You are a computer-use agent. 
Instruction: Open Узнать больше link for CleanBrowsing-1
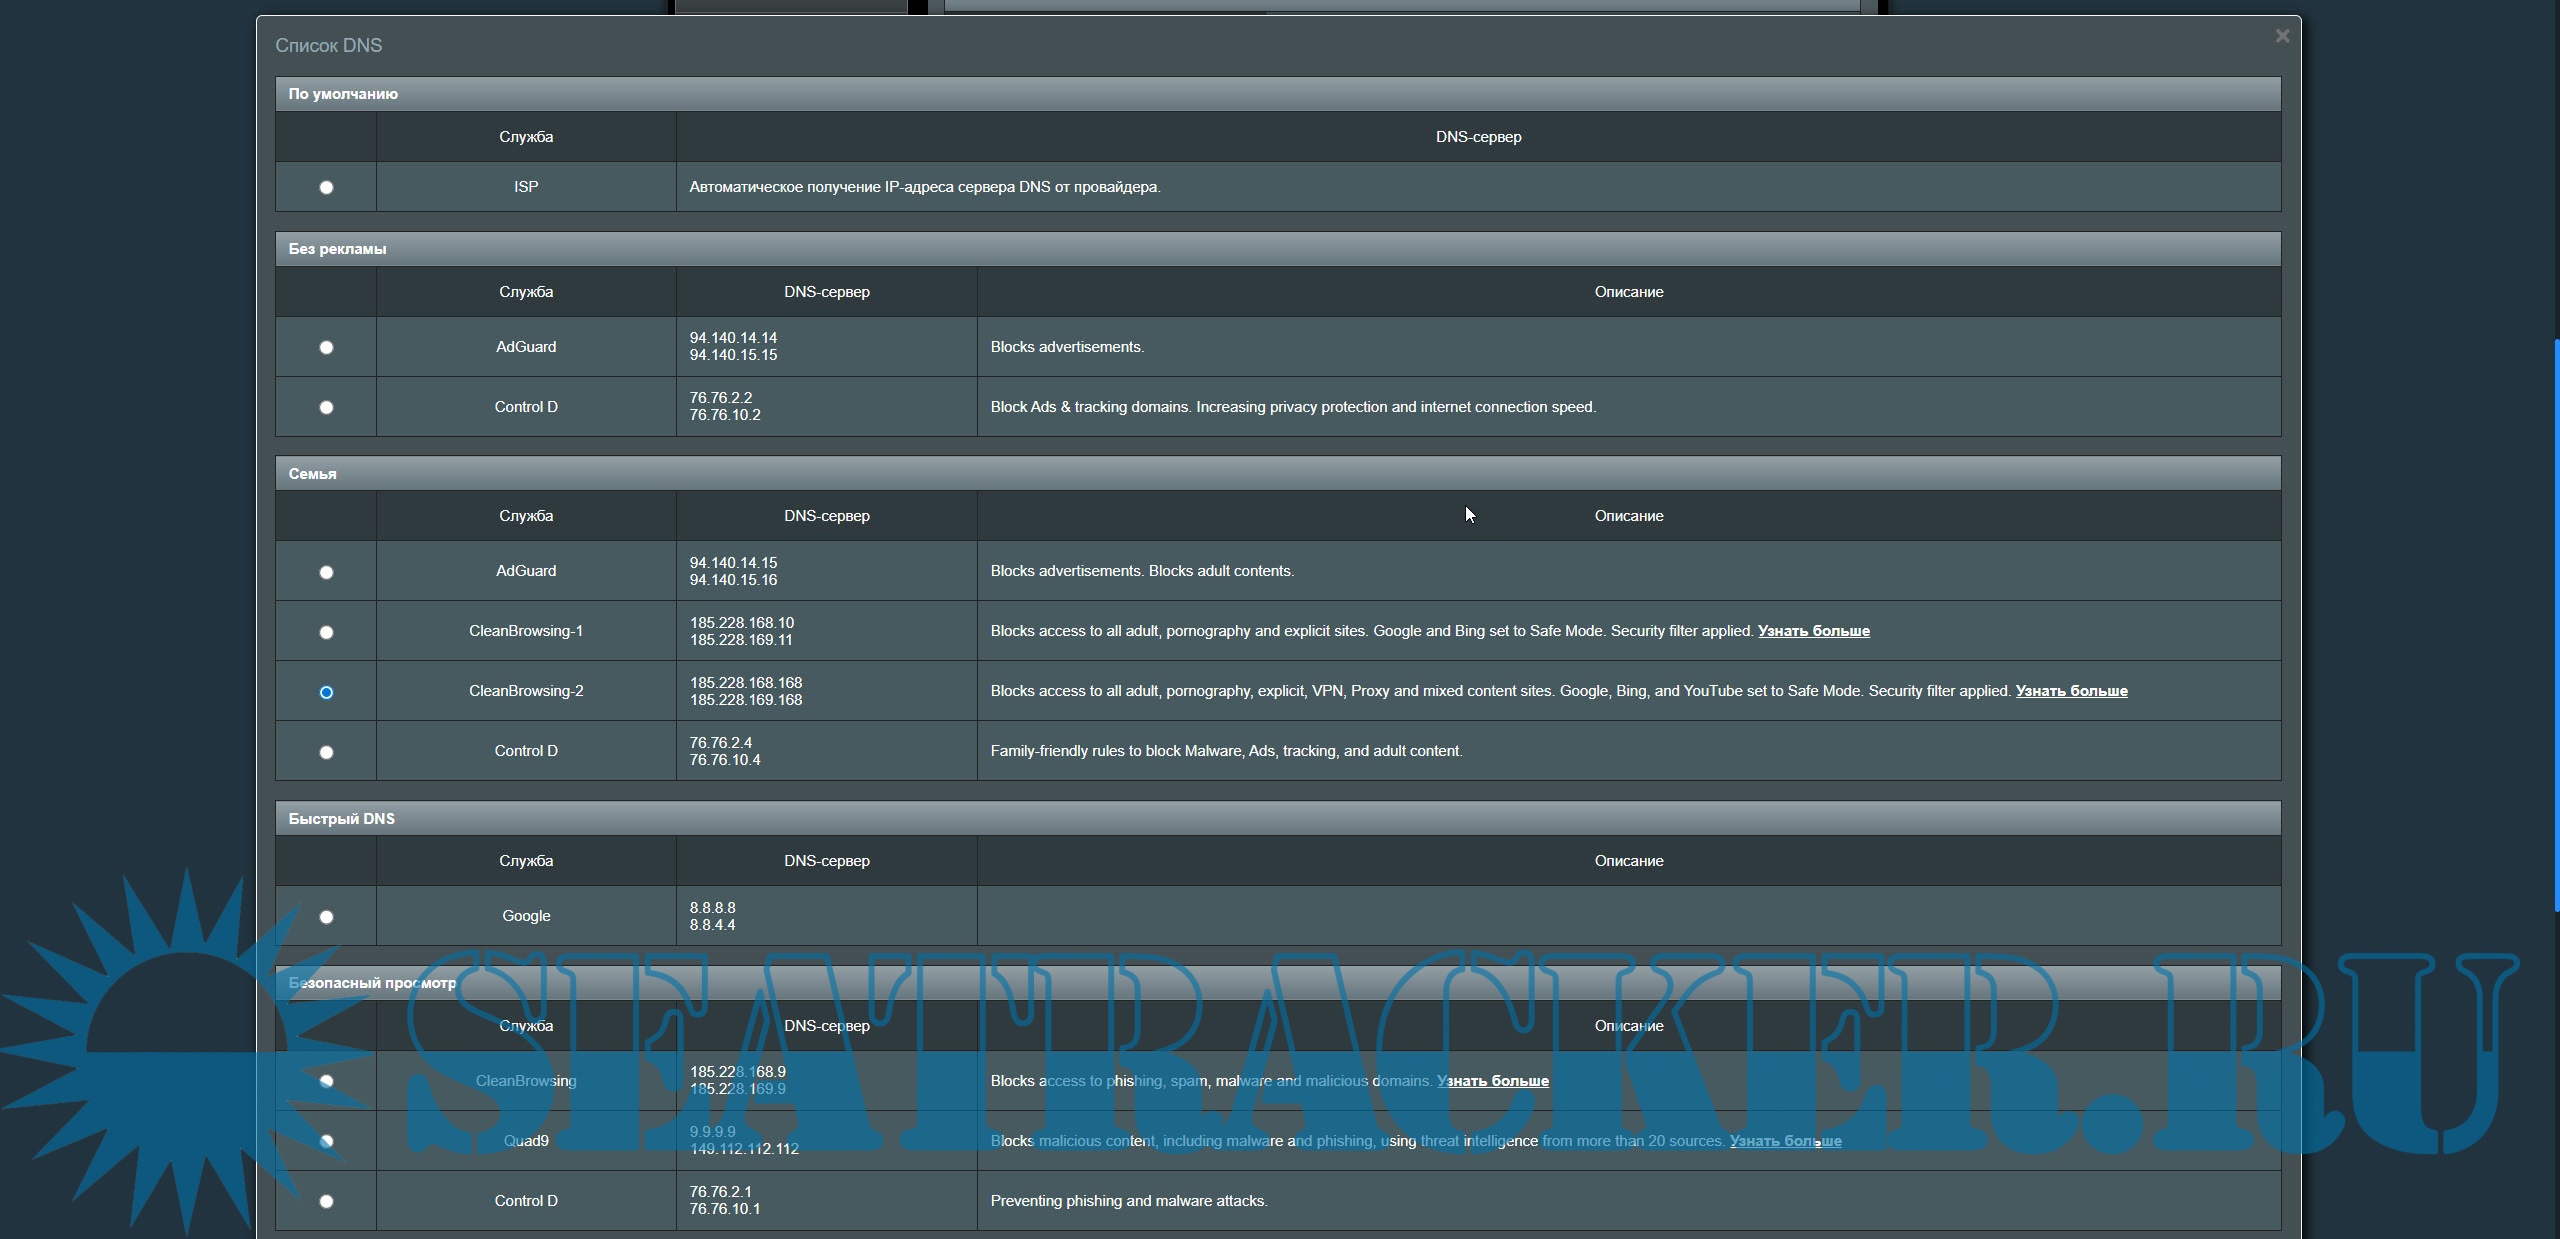click(1813, 631)
